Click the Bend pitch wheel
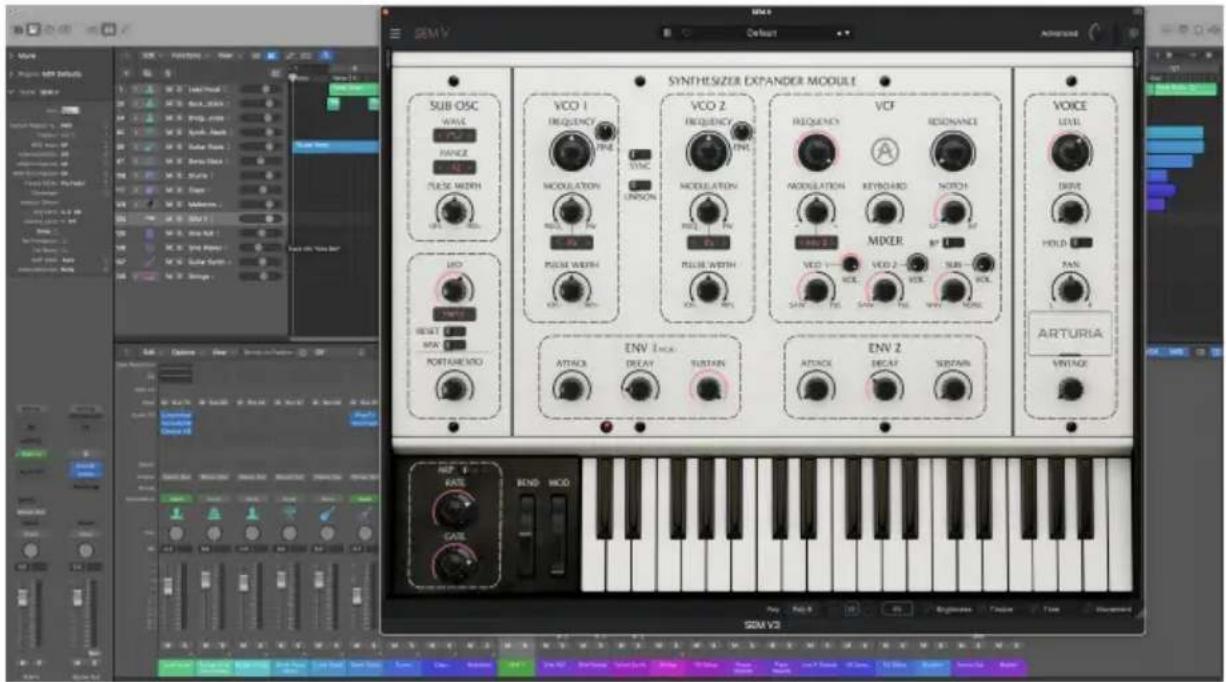This screenshot has height=682, width=1226. point(529,534)
